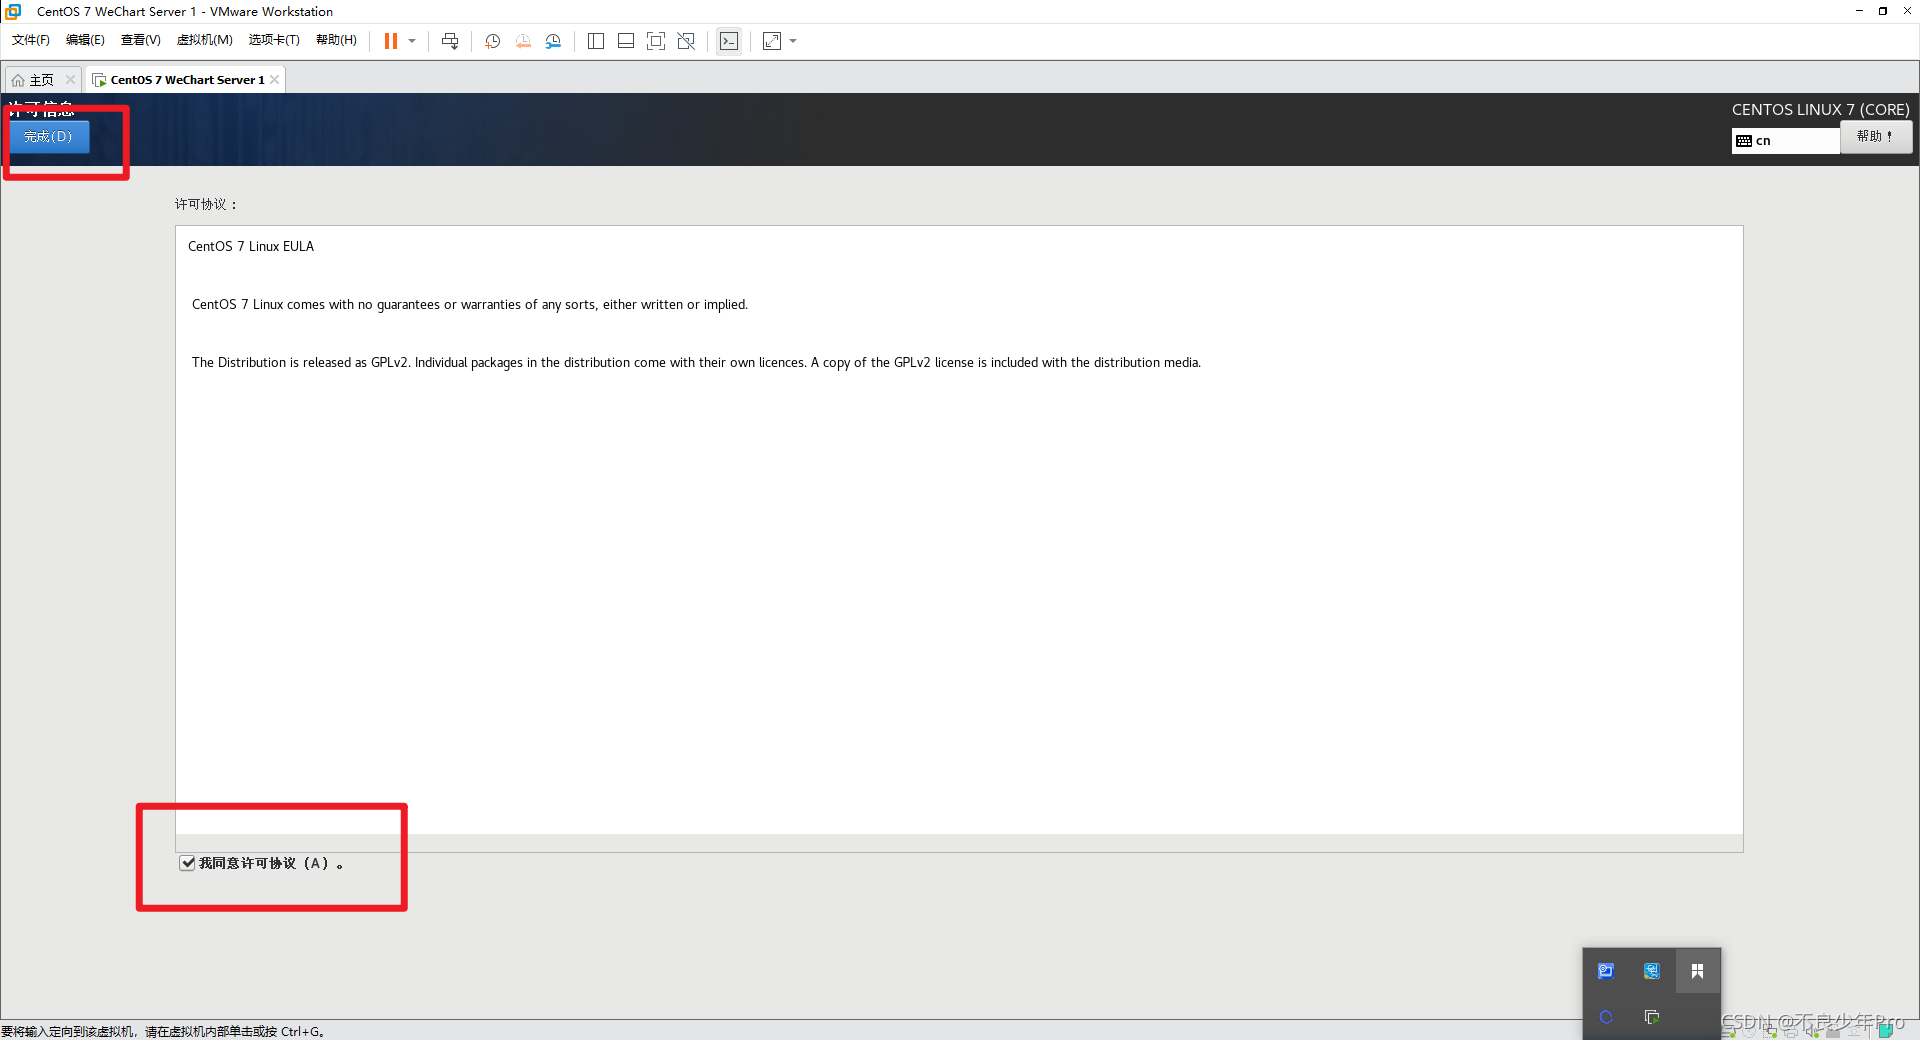Send Ctrl+Alt+Del to the virtual machine

pos(450,41)
